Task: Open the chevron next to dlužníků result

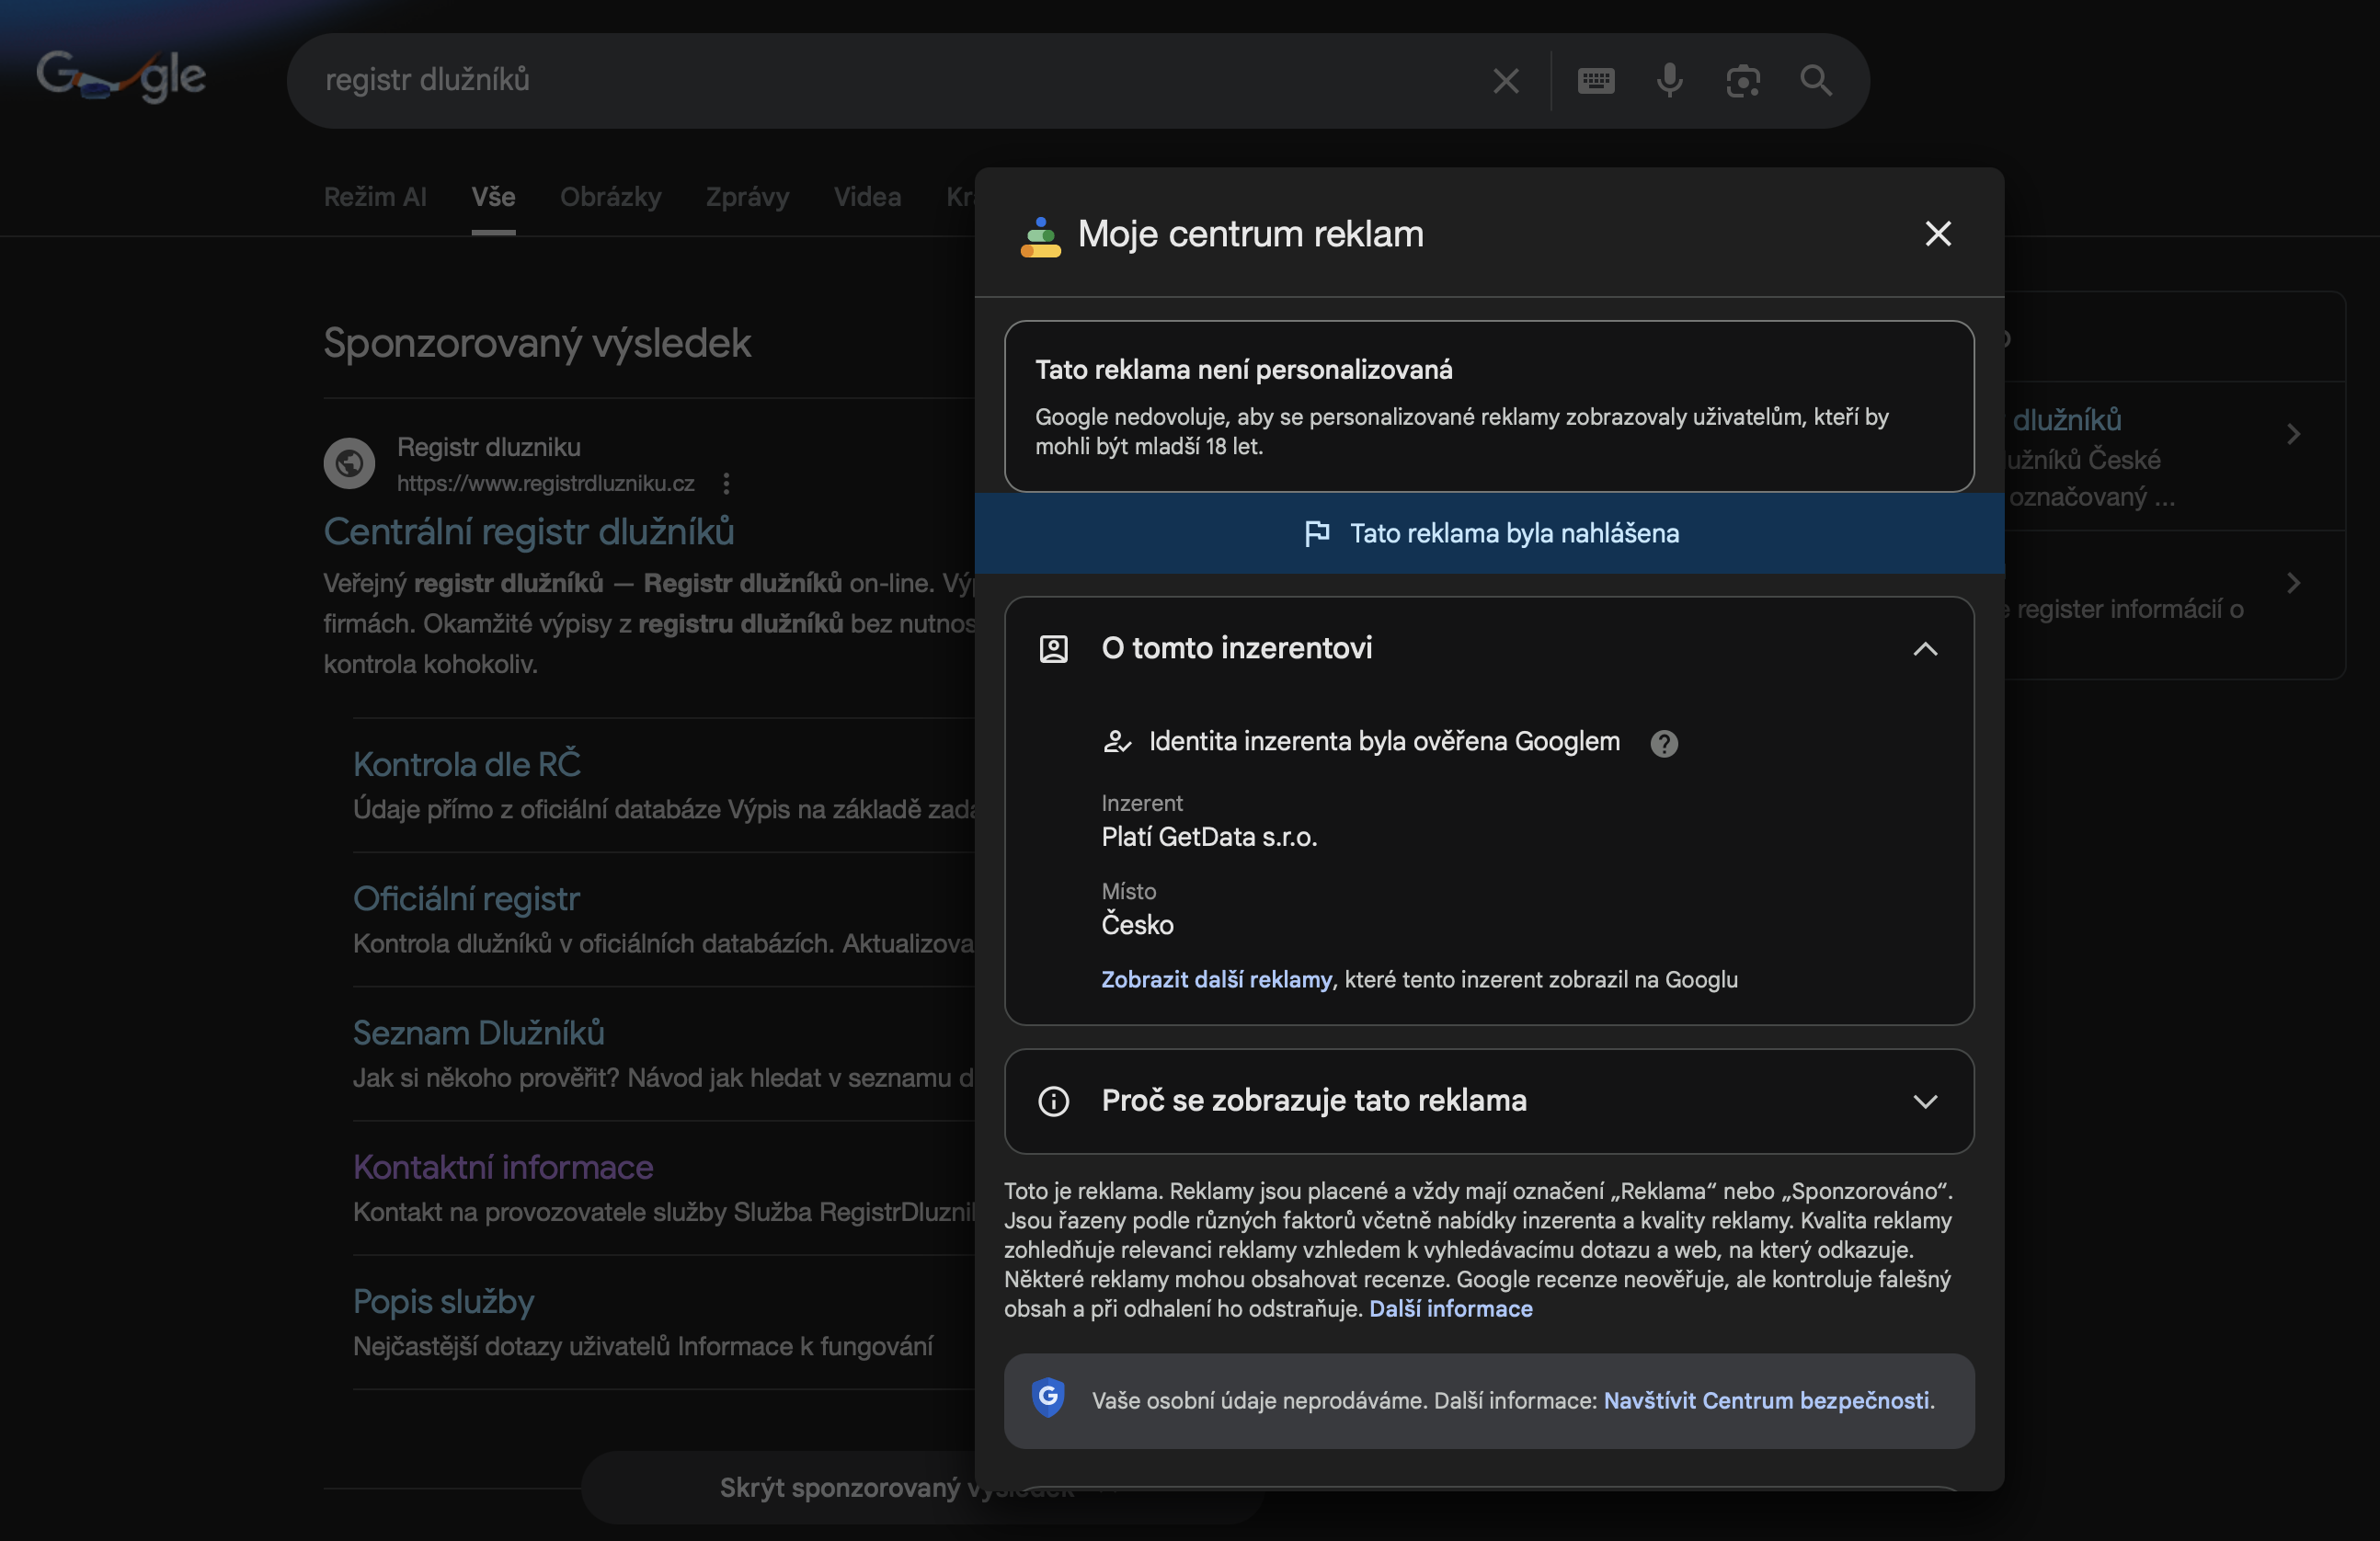Action: click(x=2293, y=434)
